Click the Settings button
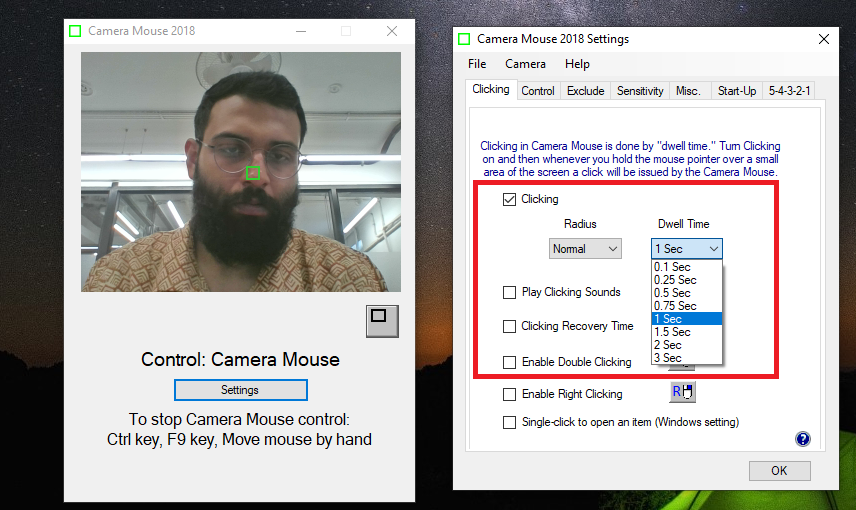This screenshot has height=510, width=856. (x=241, y=390)
